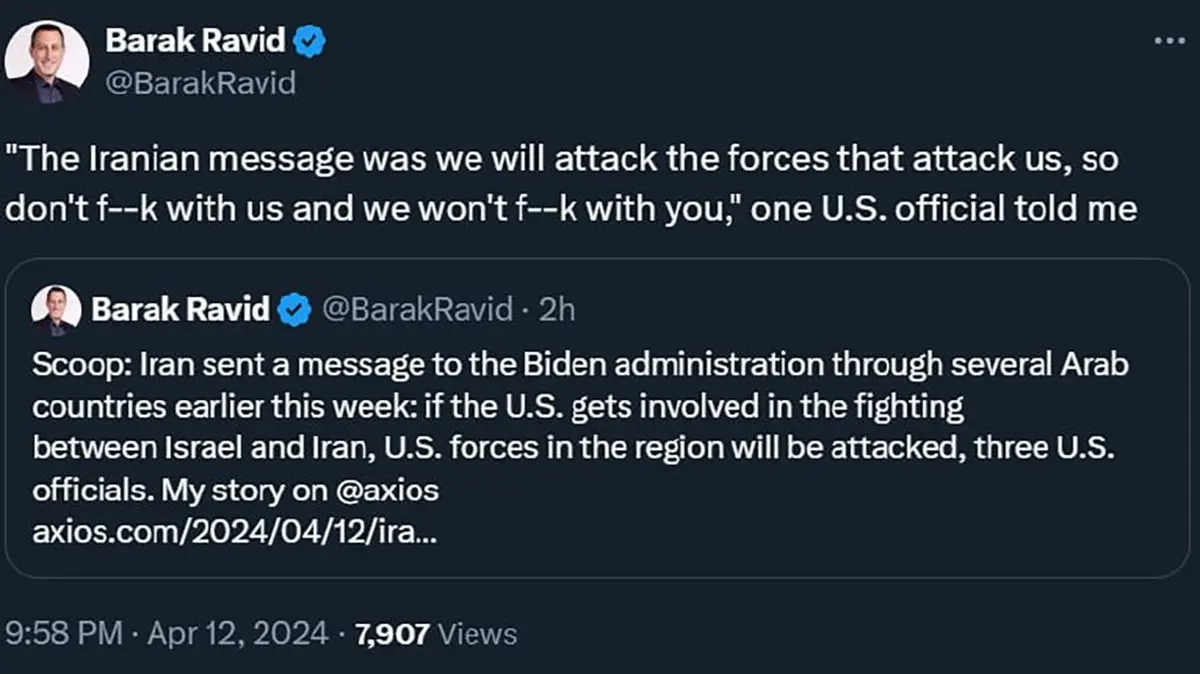Open the axios.com/2024/04/12 article link
Image resolution: width=1200 pixels, height=674 pixels.
point(234,533)
